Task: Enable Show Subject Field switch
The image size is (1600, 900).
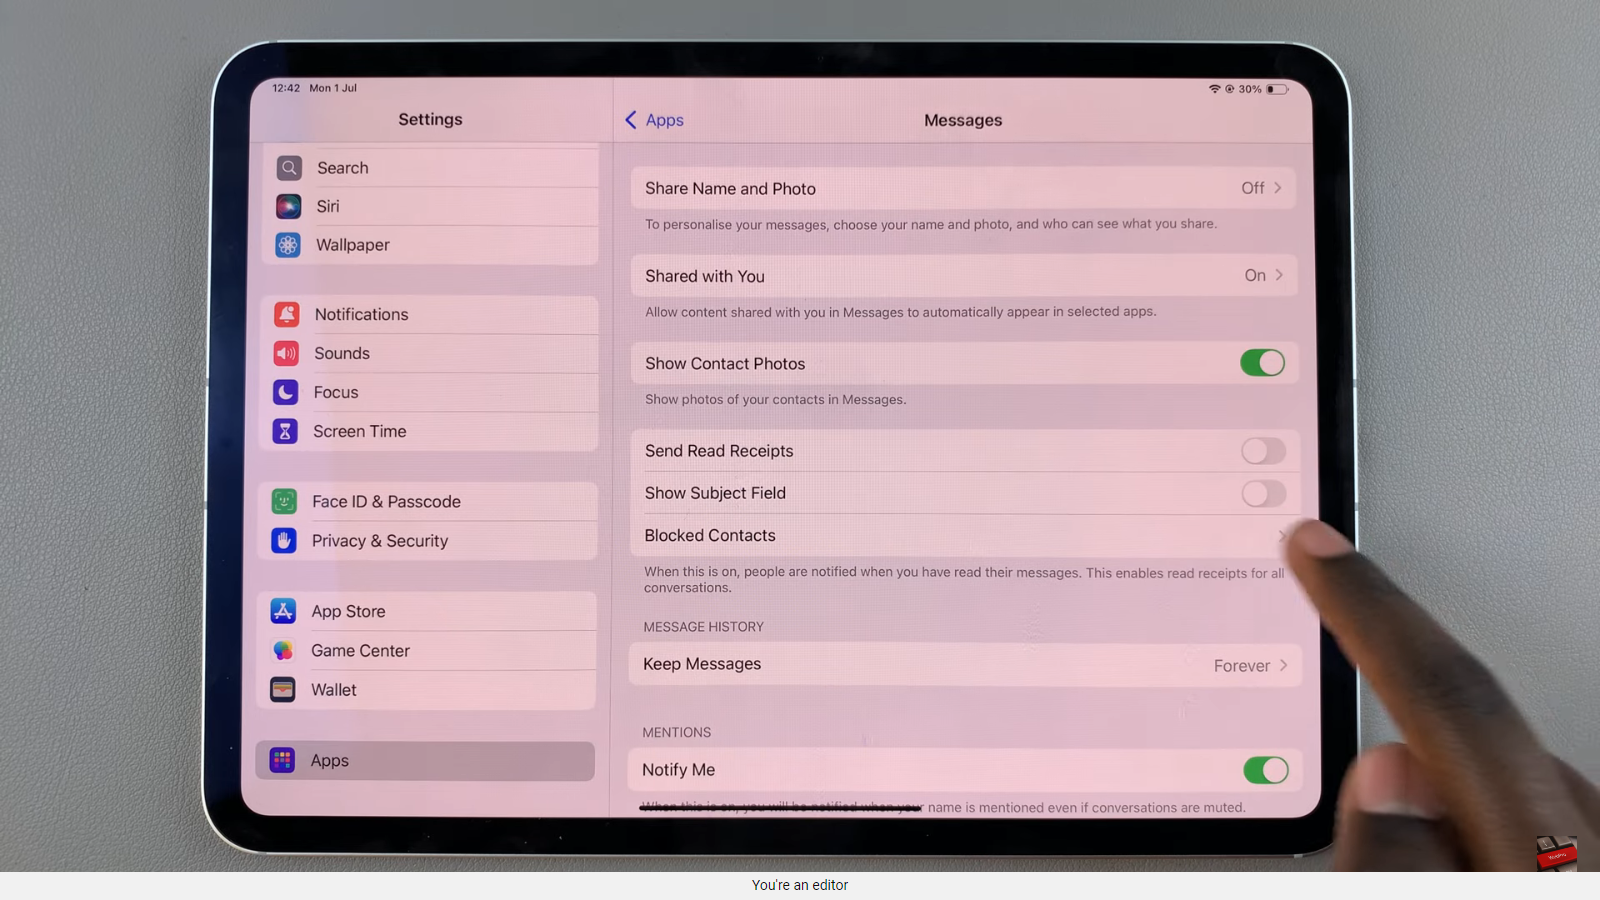Action: tap(1263, 493)
